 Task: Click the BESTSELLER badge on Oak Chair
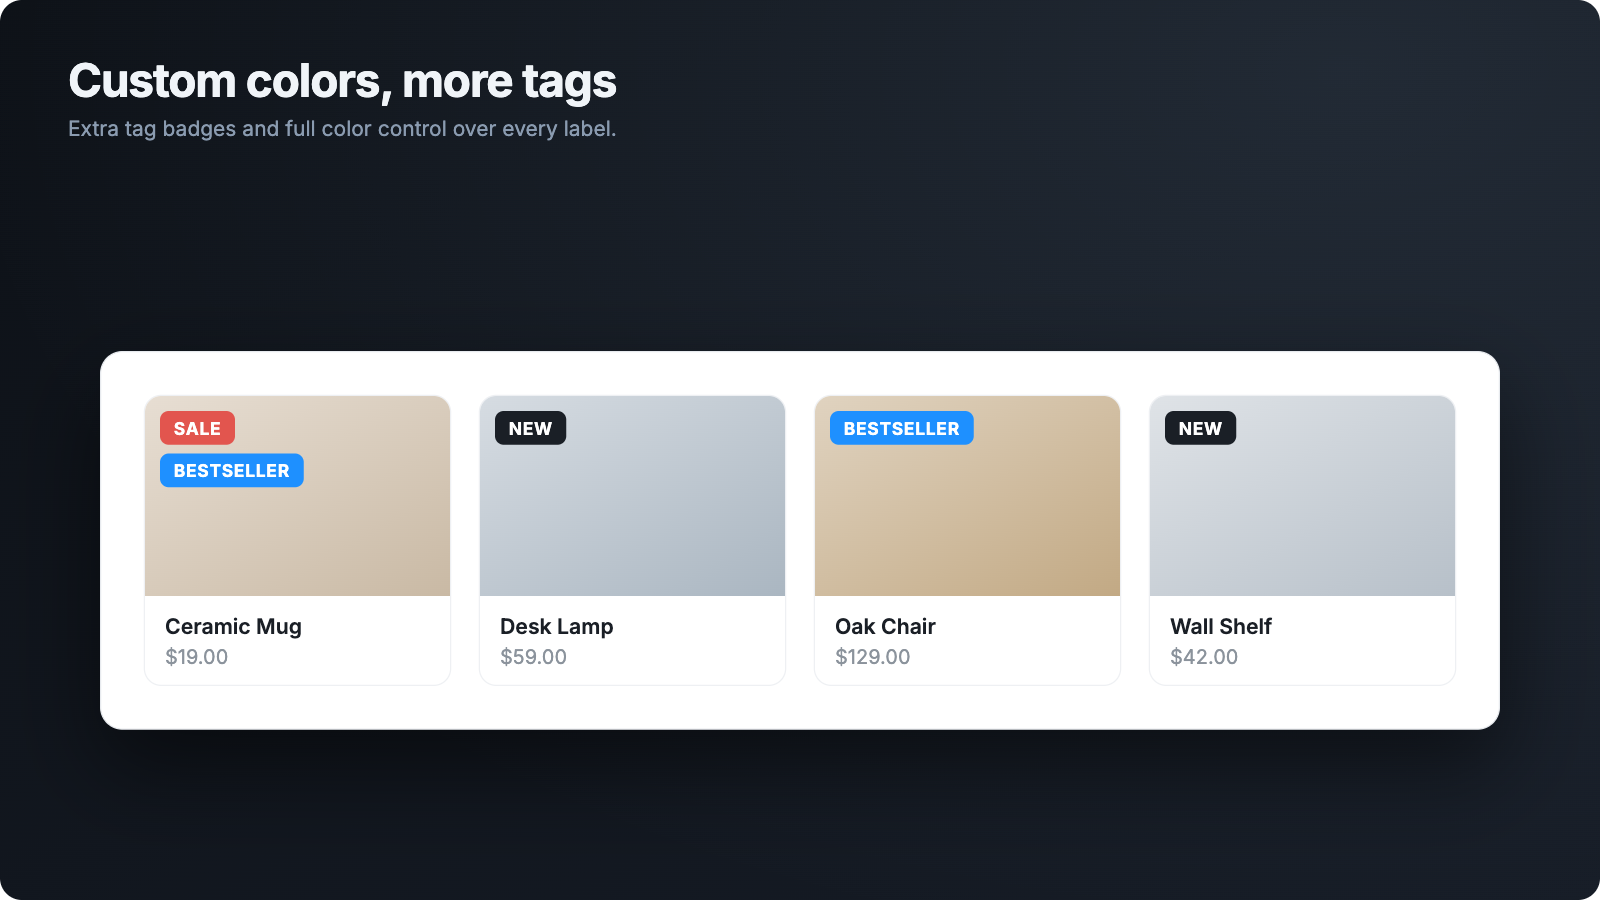901,428
